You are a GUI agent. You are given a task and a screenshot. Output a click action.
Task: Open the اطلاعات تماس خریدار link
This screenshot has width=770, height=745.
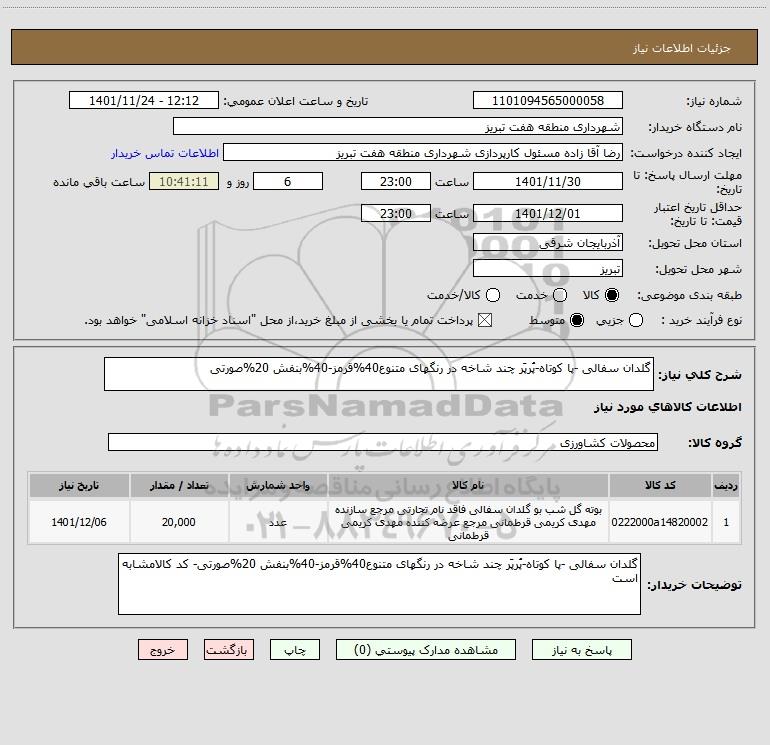click(x=165, y=153)
